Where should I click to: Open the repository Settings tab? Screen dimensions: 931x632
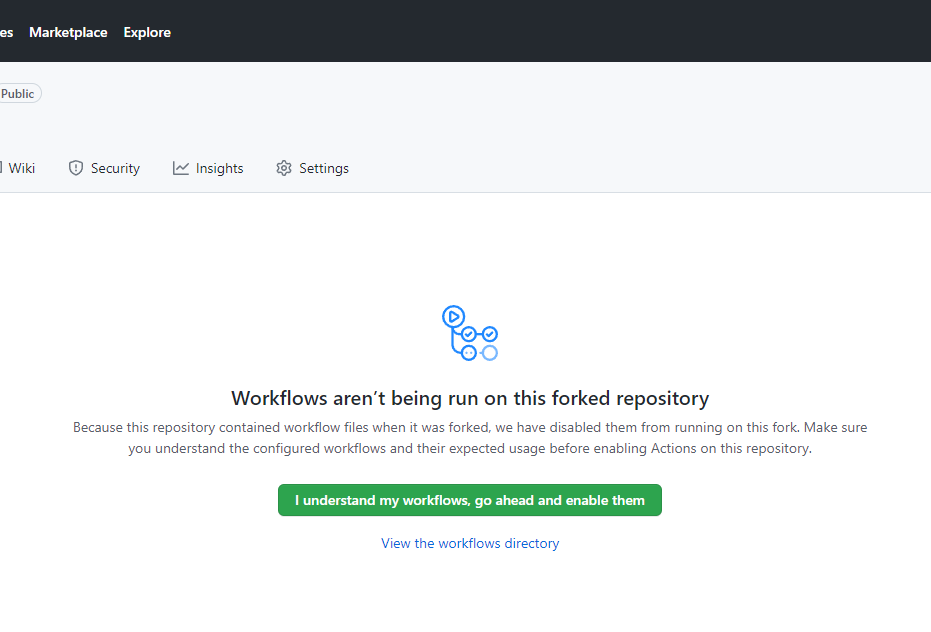point(311,167)
